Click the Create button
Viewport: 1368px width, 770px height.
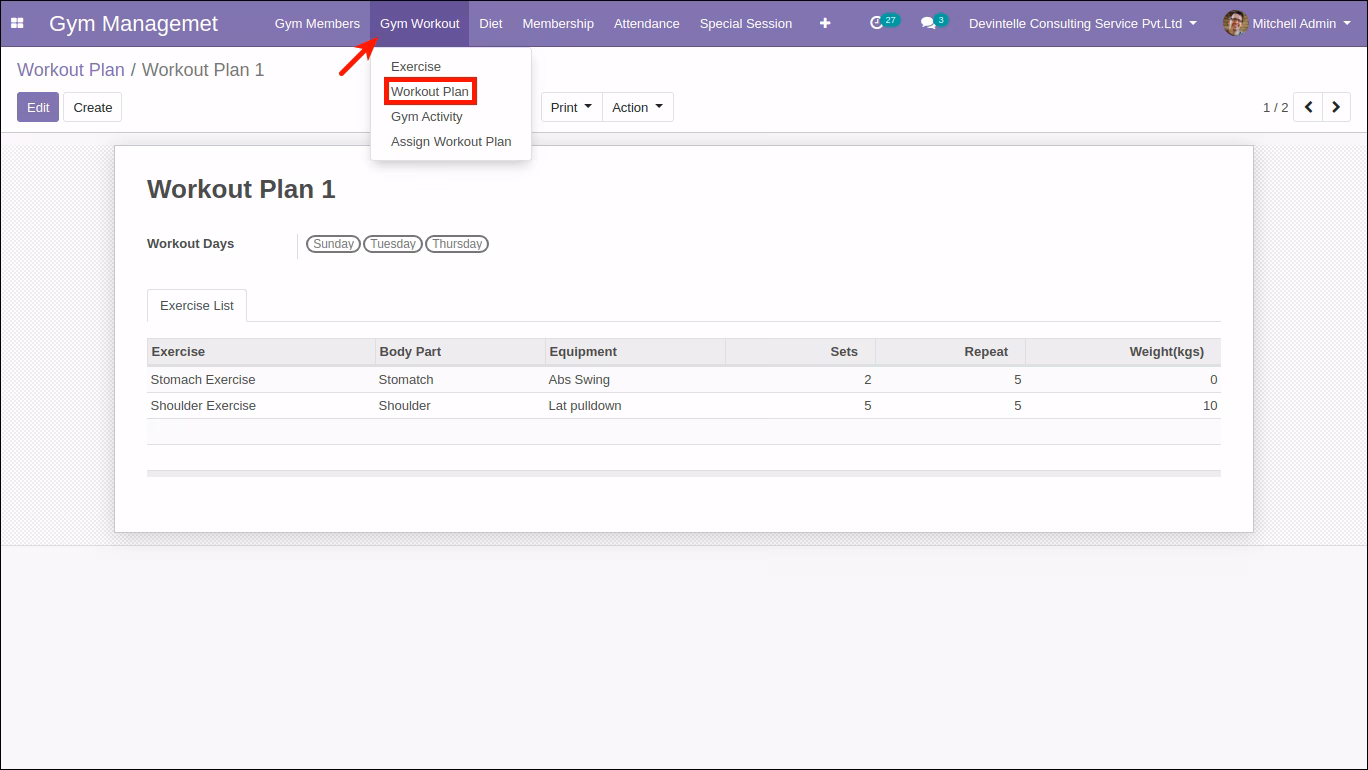click(x=93, y=107)
